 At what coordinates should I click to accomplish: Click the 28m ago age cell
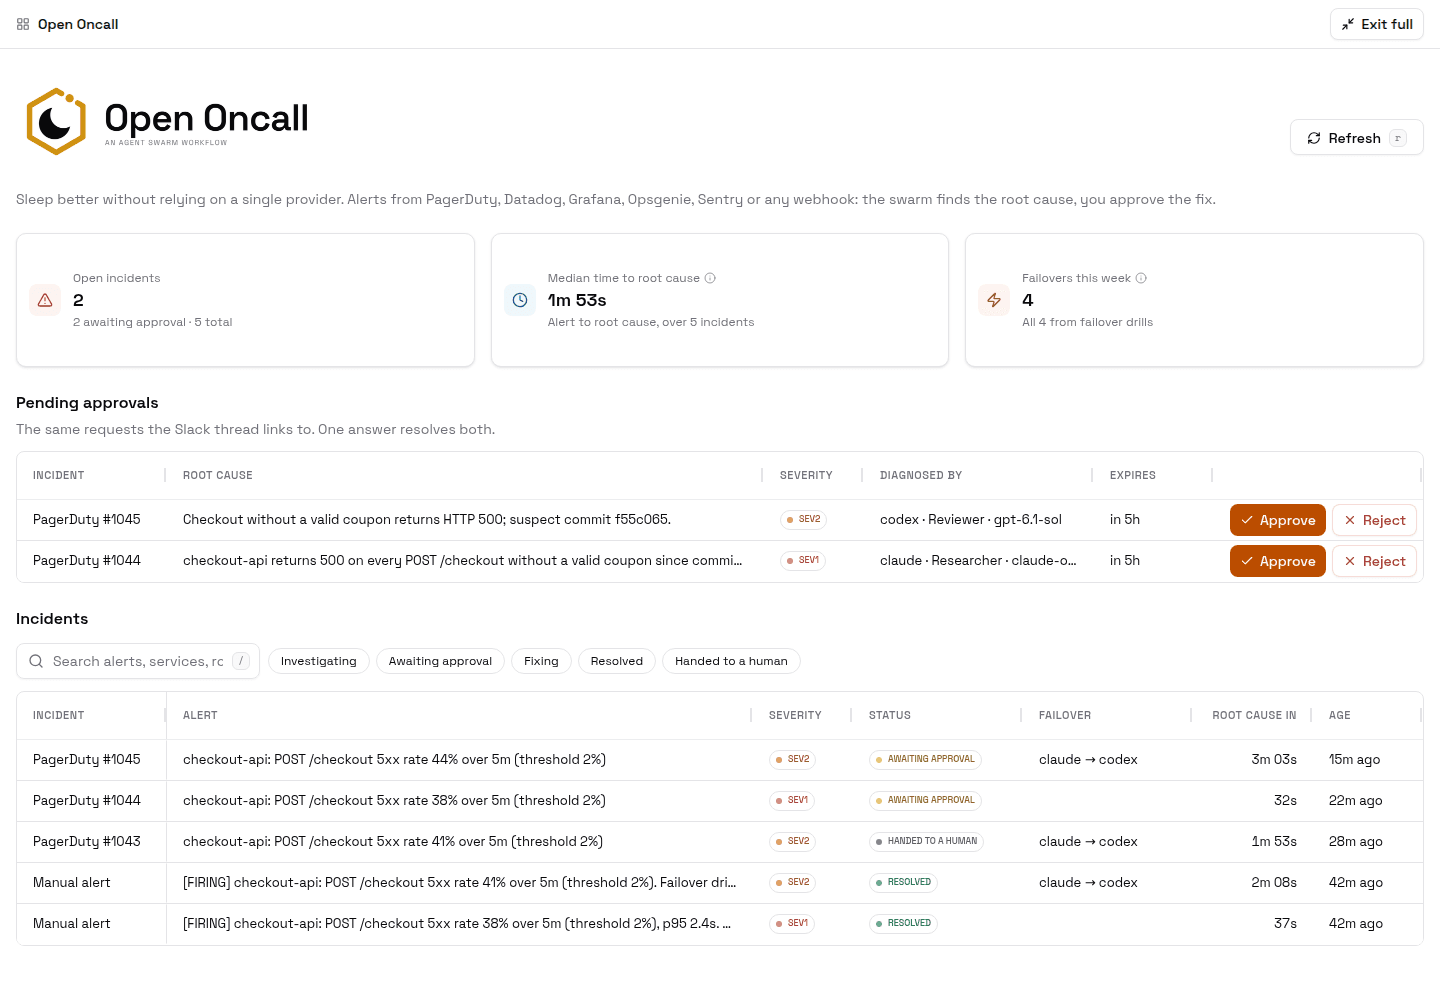1356,841
